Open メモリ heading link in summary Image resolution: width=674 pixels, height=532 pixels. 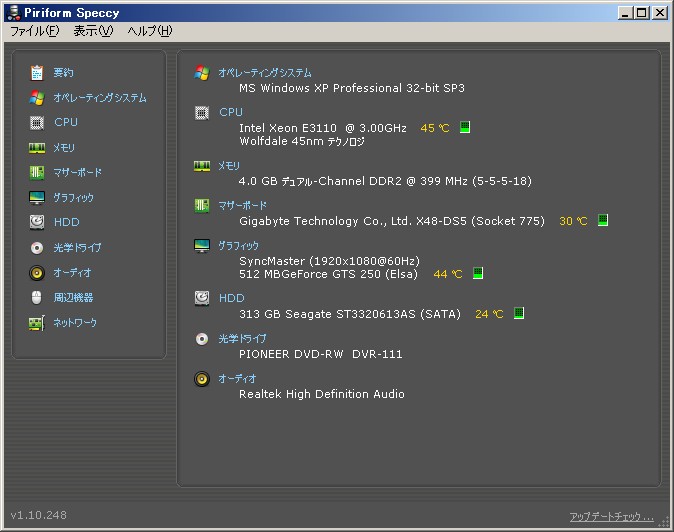(x=229, y=165)
